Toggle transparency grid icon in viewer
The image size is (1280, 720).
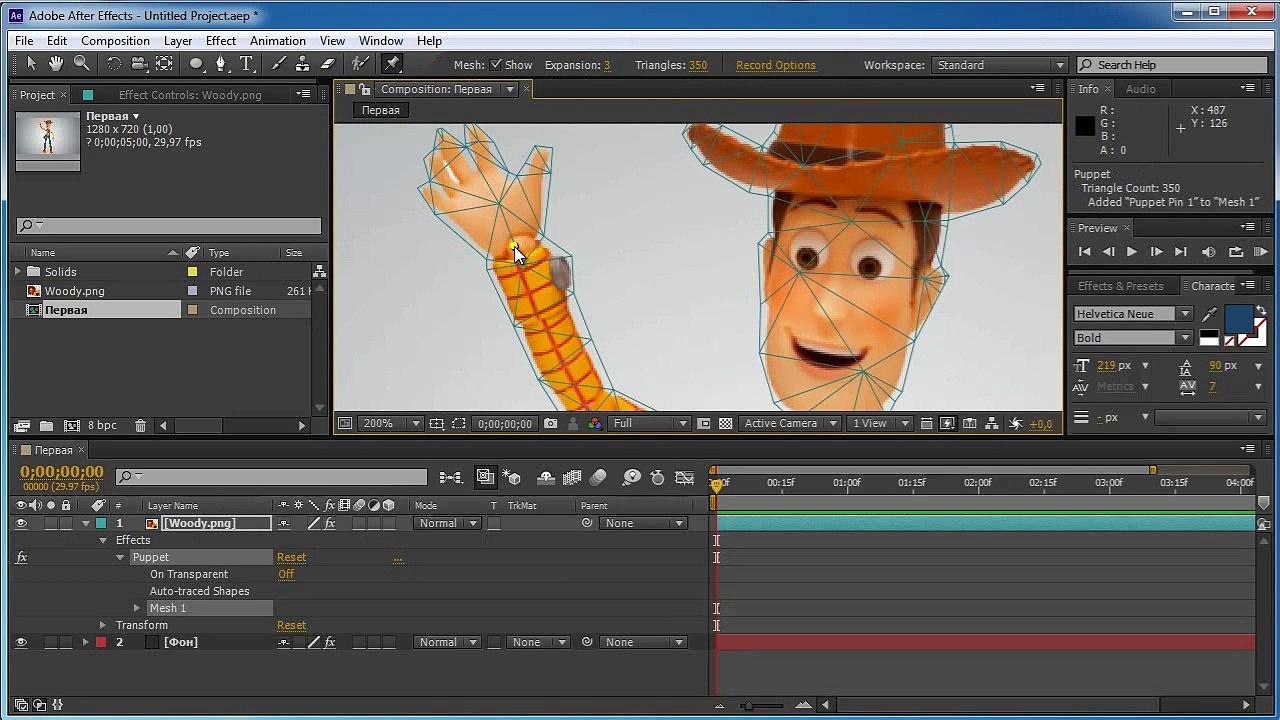pyautogui.click(x=726, y=424)
